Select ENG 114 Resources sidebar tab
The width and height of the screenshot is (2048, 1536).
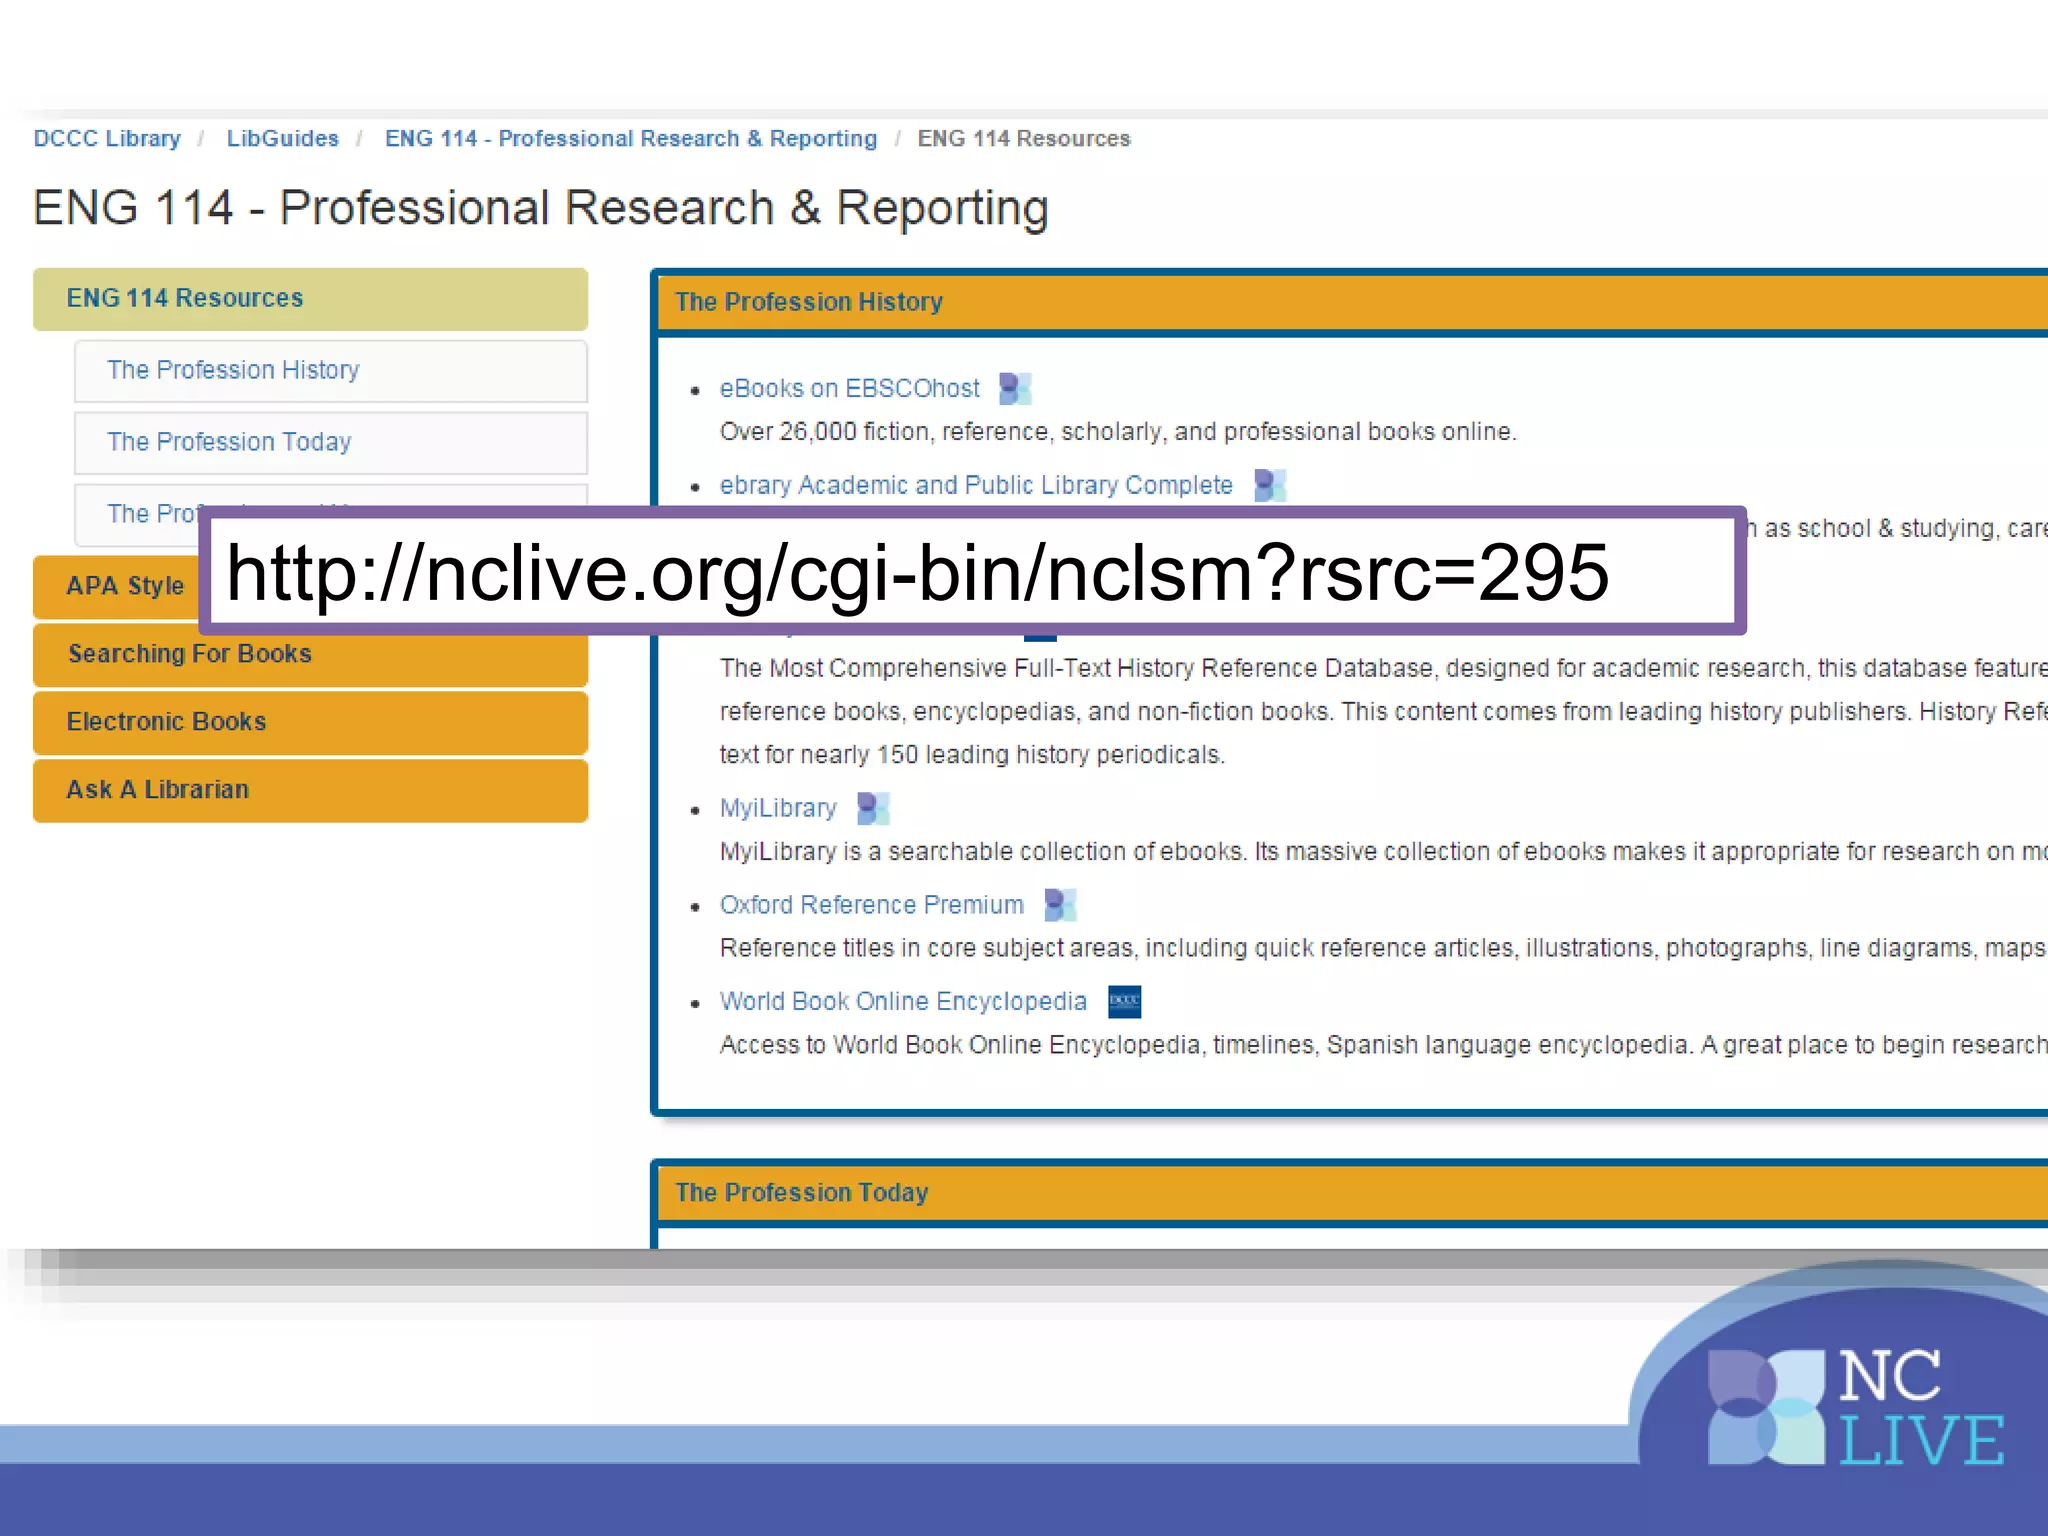[310, 299]
